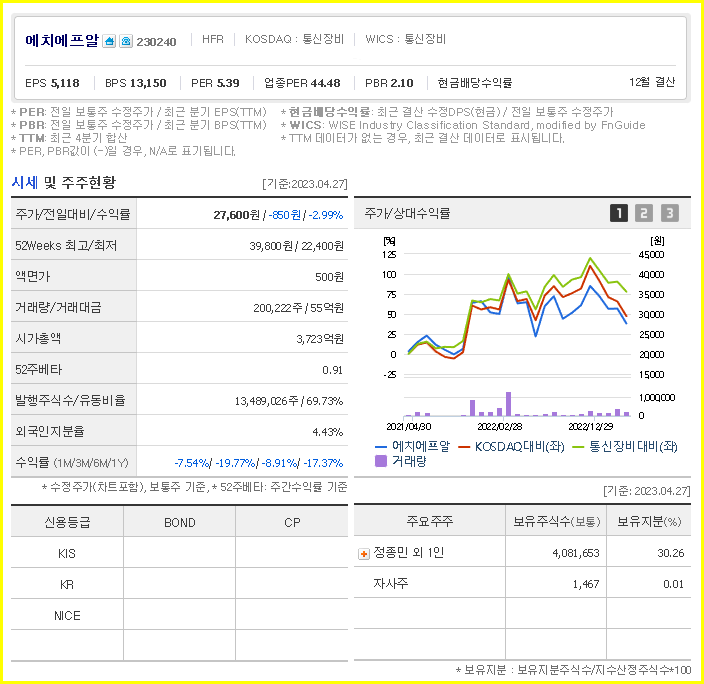Click the WICS : 통신장비 classification
This screenshot has height=684, width=704.
405,40
